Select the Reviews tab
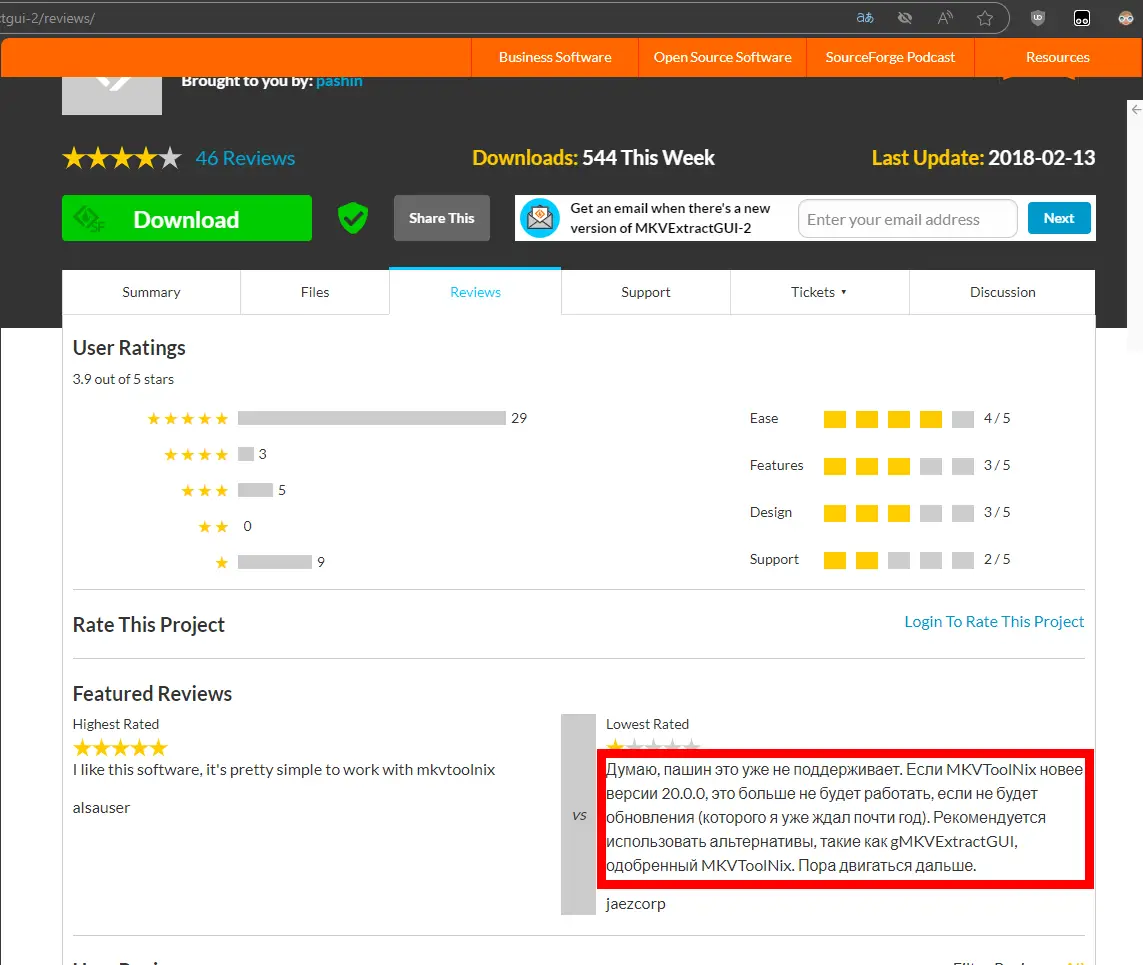The width and height of the screenshot is (1143, 965). click(x=475, y=292)
